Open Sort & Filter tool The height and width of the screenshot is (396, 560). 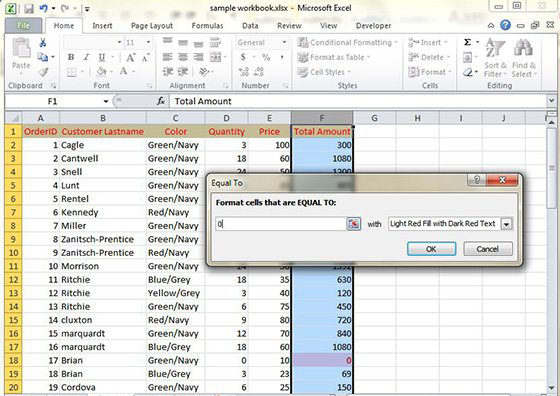tap(495, 58)
